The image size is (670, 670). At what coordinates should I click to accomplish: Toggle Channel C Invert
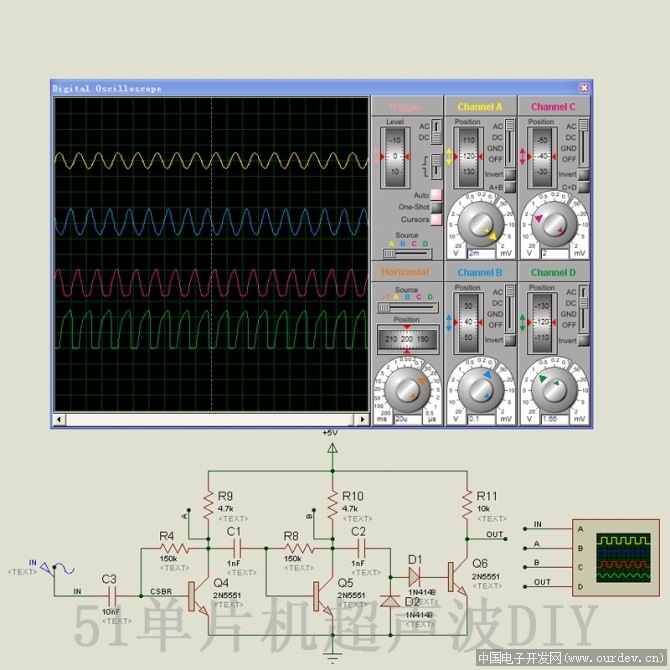coord(583,174)
